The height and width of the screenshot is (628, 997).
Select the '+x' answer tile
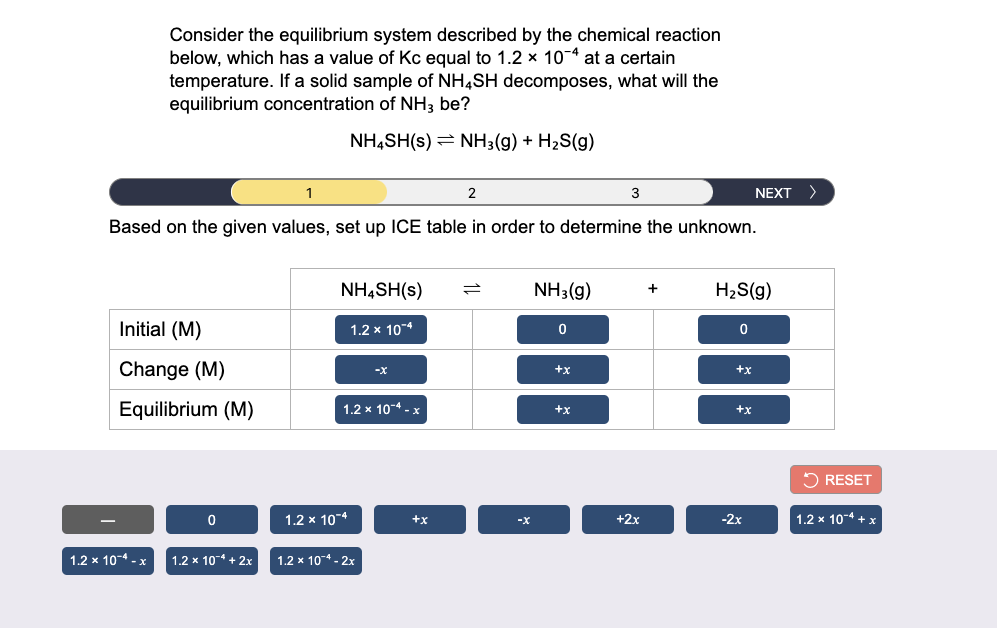click(419, 519)
